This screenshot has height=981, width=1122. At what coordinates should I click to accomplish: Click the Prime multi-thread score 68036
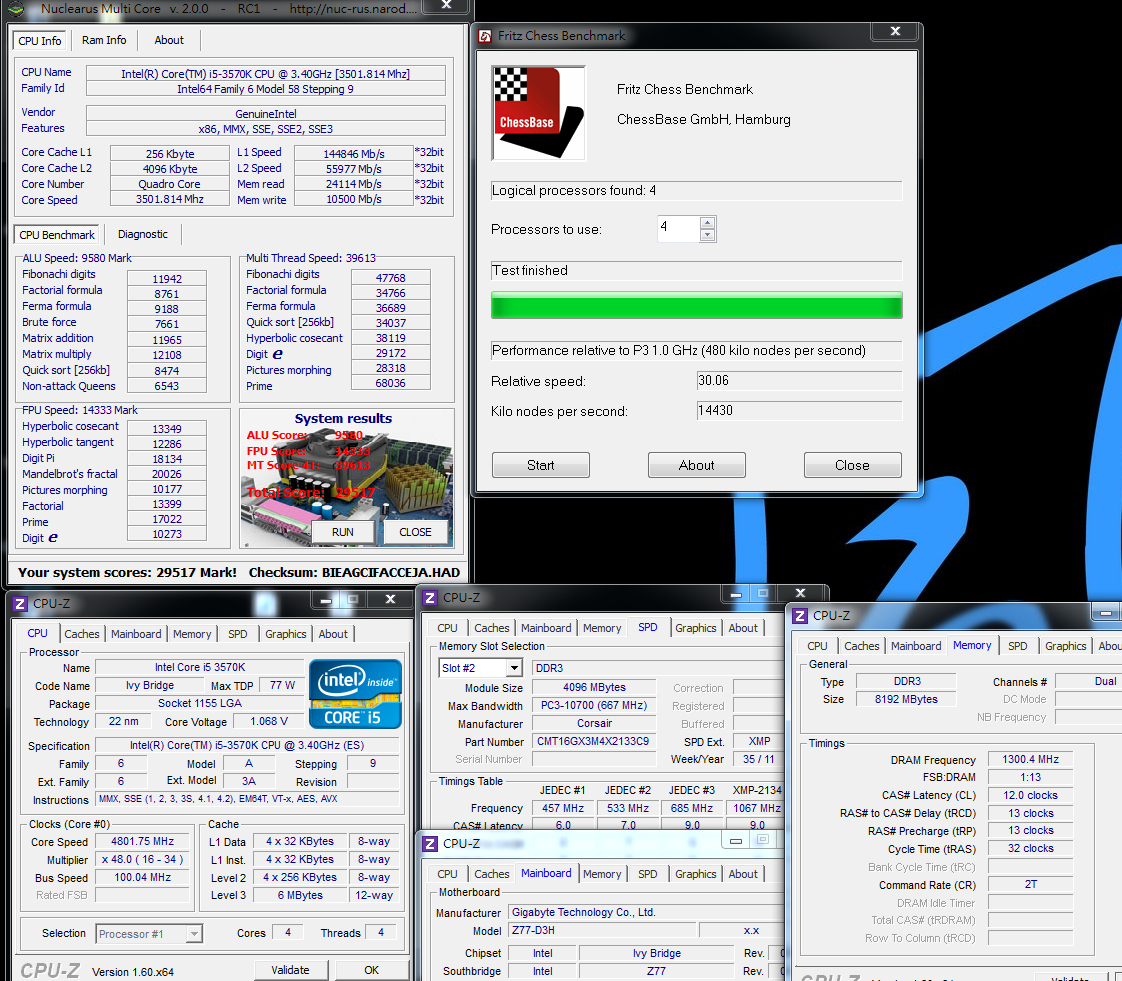(x=391, y=383)
